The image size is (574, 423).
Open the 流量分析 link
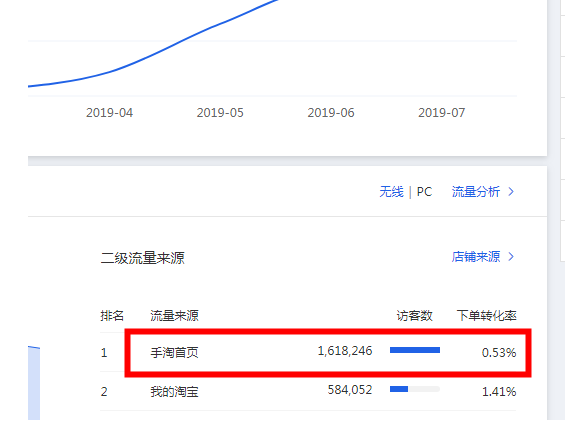click(476, 192)
